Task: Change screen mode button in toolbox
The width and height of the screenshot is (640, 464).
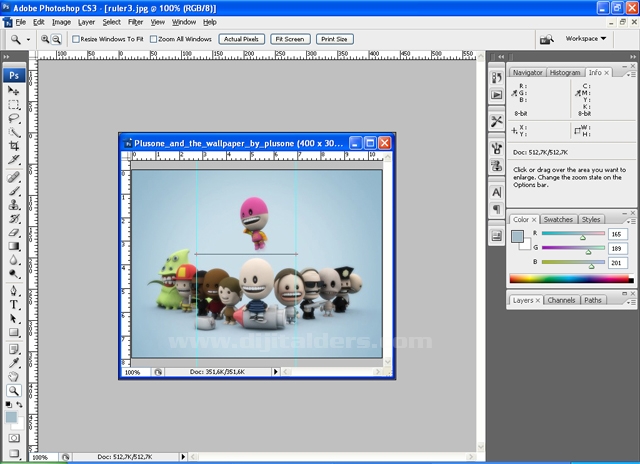Action: (14, 453)
